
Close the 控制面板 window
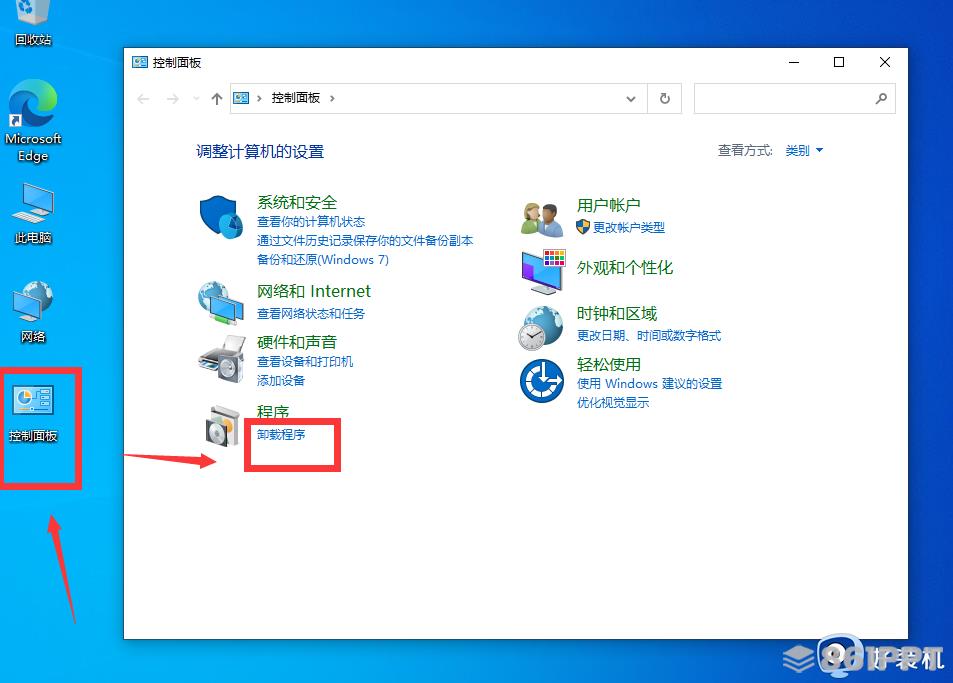[x=885, y=62]
